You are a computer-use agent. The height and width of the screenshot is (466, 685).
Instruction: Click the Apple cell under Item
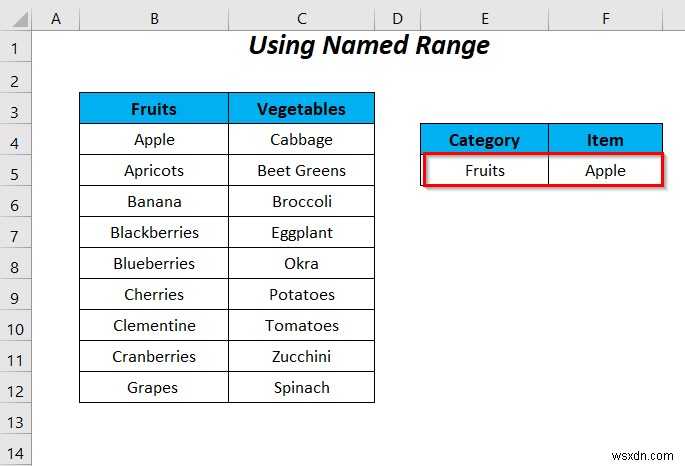[x=605, y=171]
